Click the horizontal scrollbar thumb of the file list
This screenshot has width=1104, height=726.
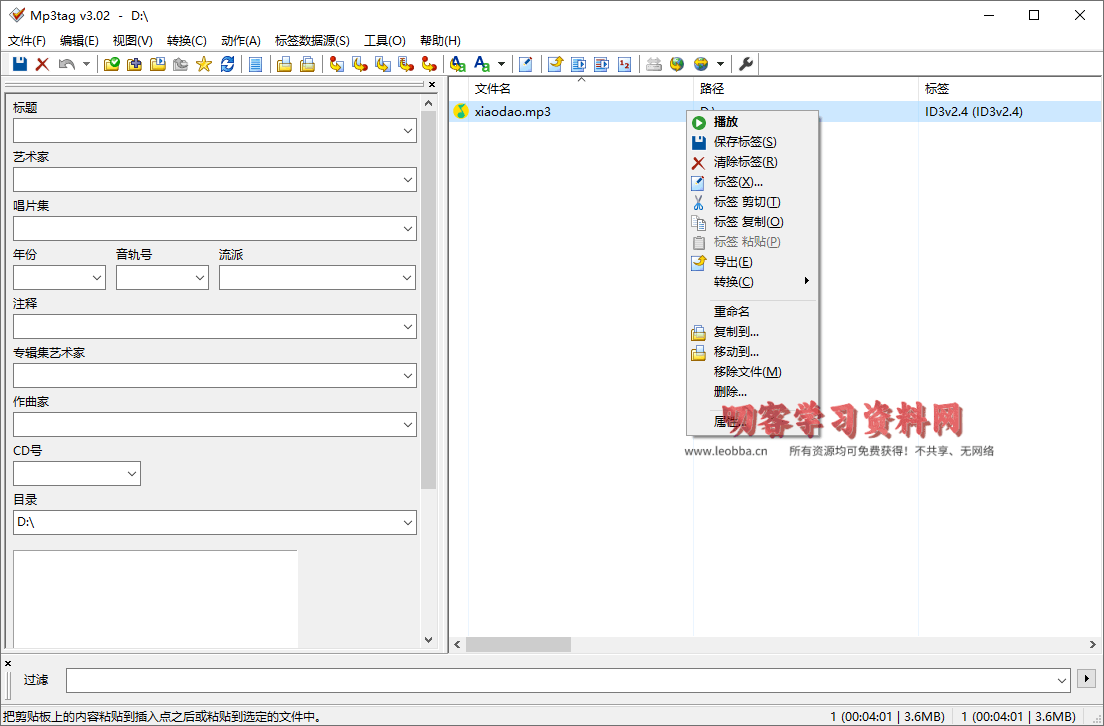tap(518, 645)
